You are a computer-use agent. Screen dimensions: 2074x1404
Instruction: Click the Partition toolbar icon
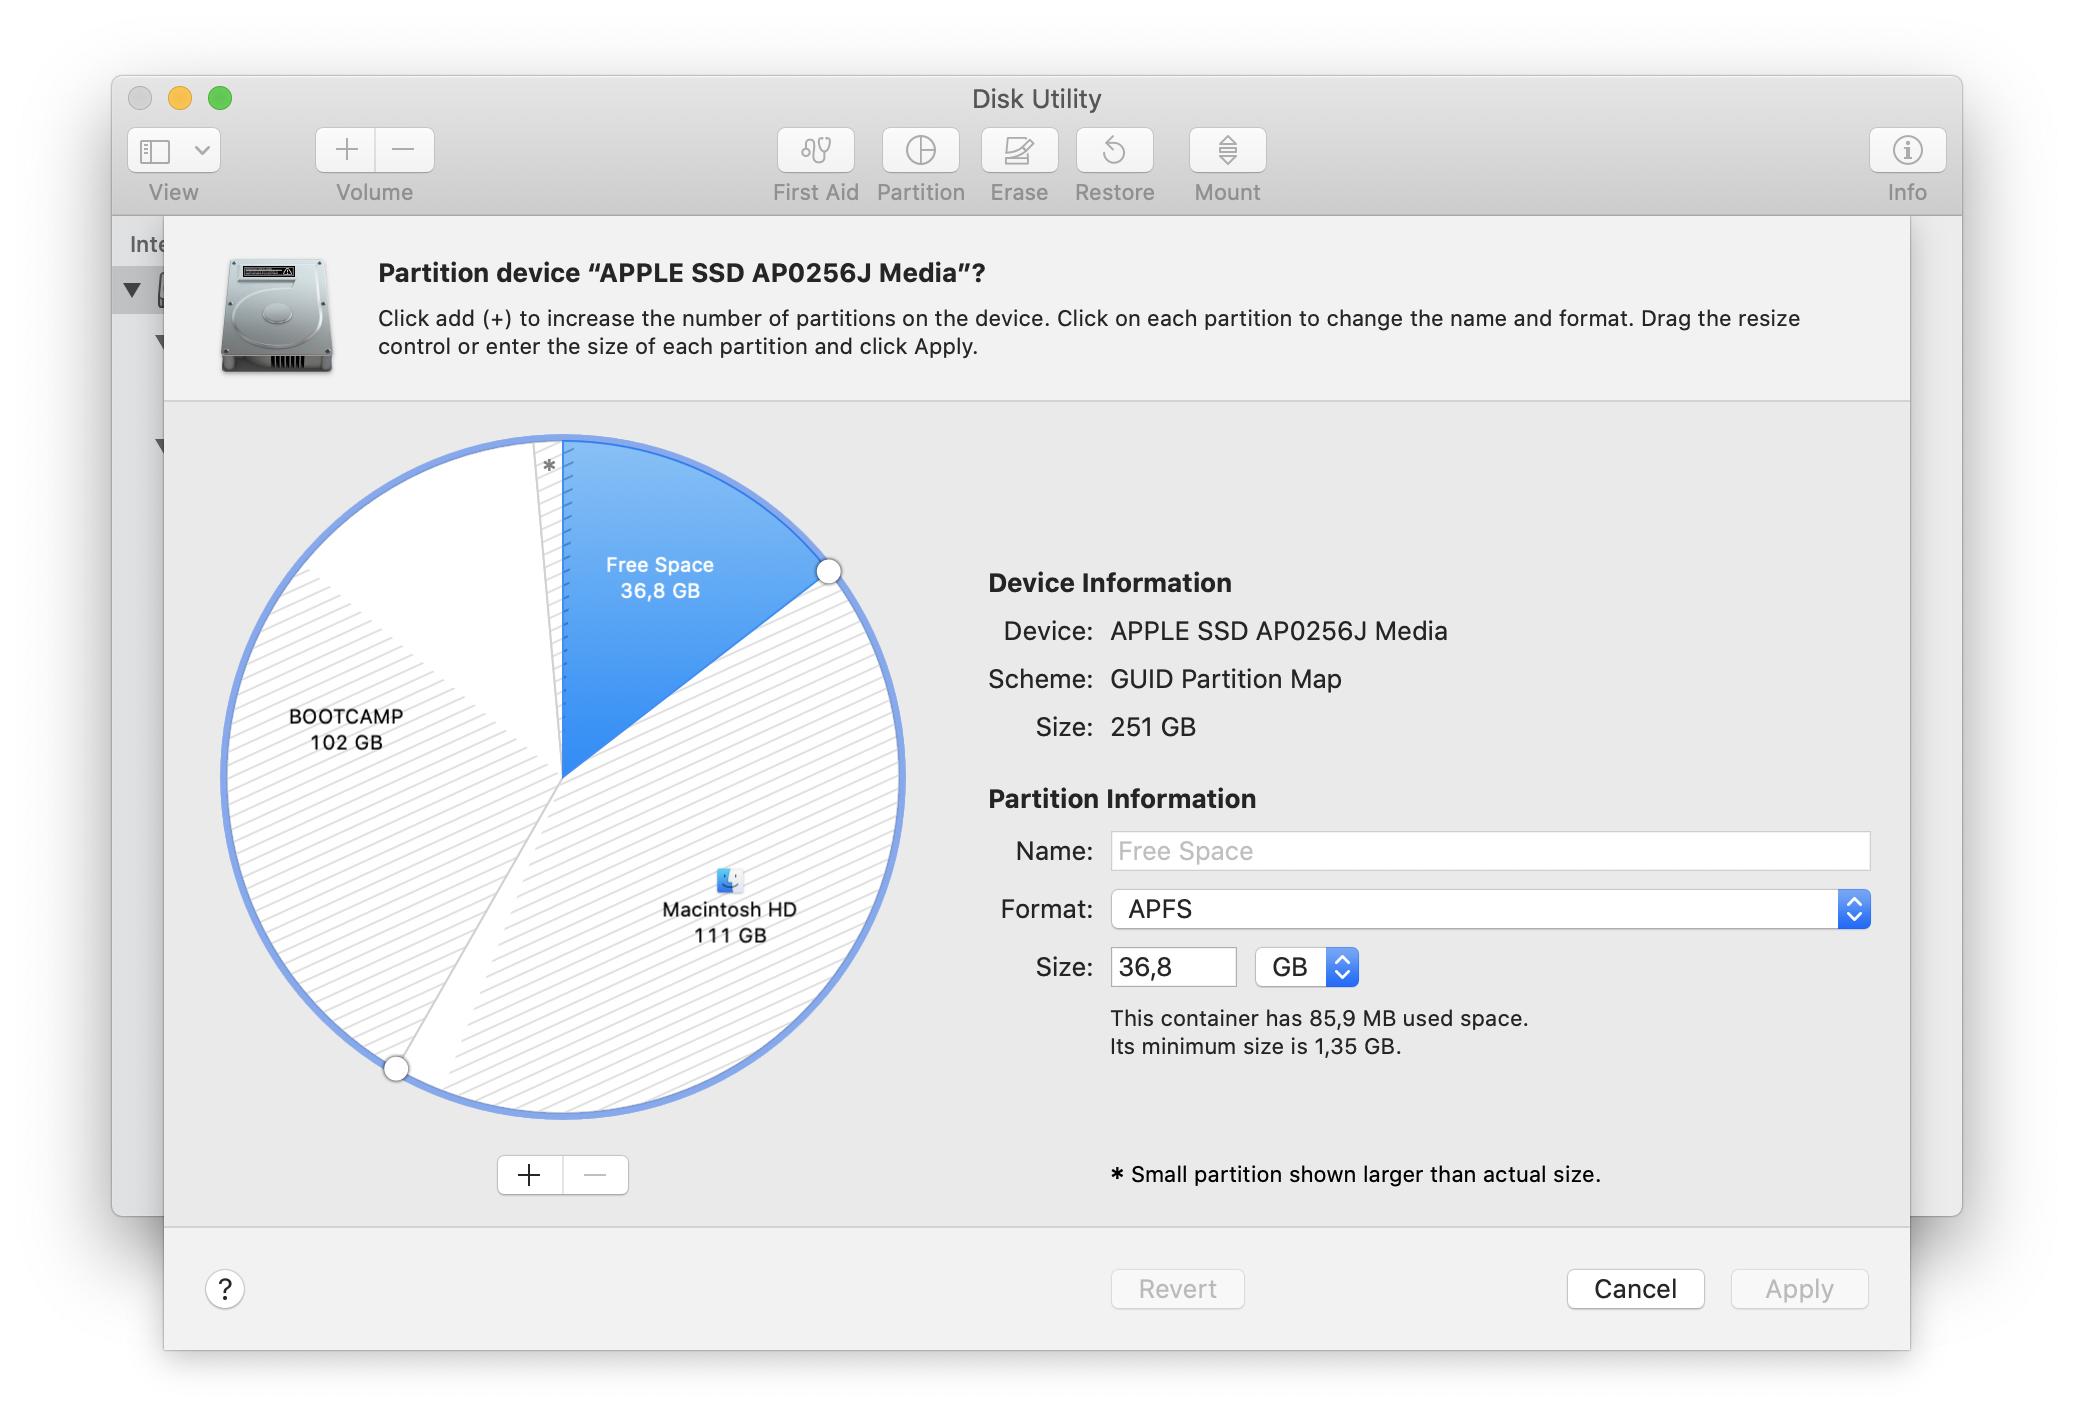click(920, 150)
